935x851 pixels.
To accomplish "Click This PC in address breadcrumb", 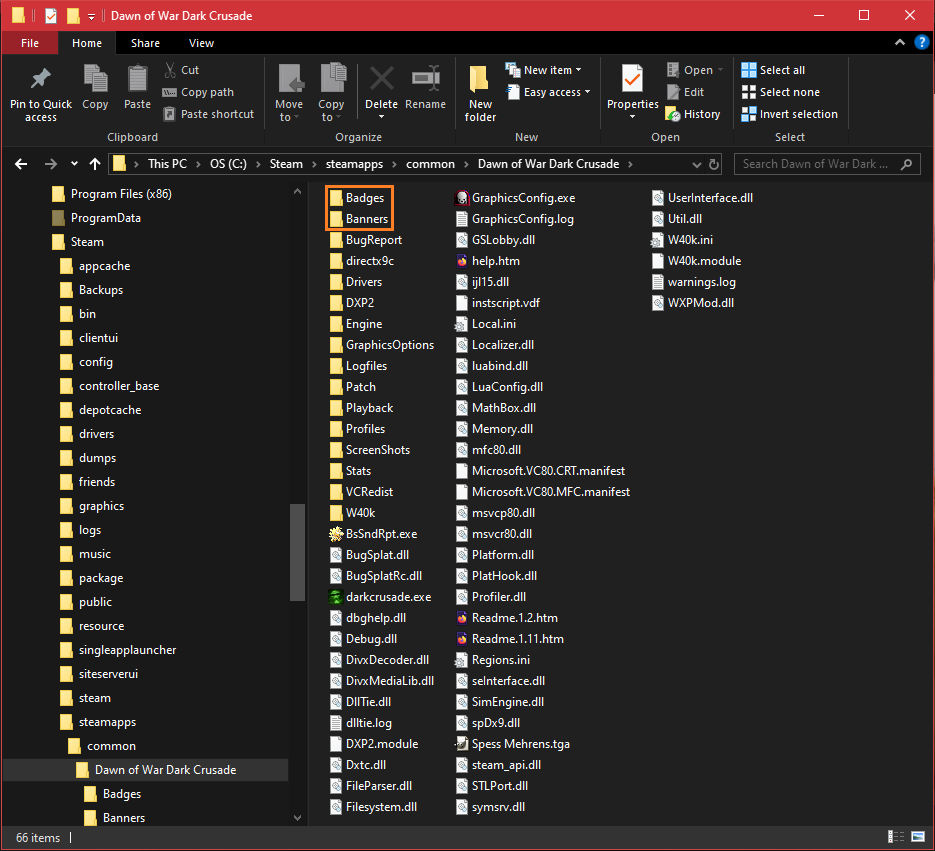I will (167, 164).
